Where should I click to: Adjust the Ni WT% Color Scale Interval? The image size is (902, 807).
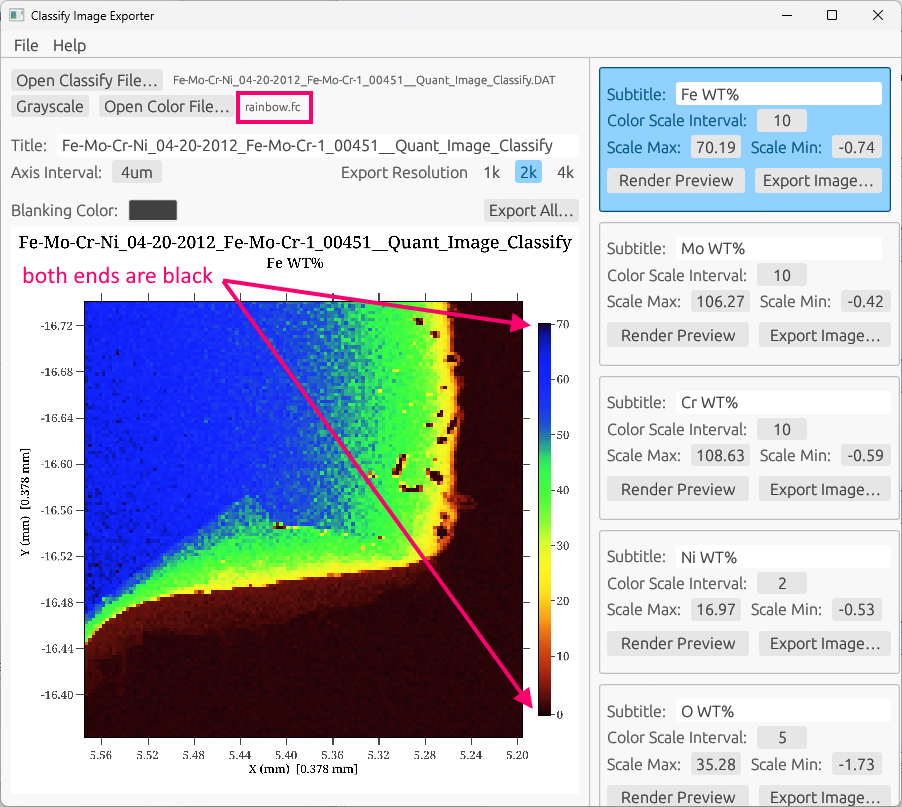[782, 583]
